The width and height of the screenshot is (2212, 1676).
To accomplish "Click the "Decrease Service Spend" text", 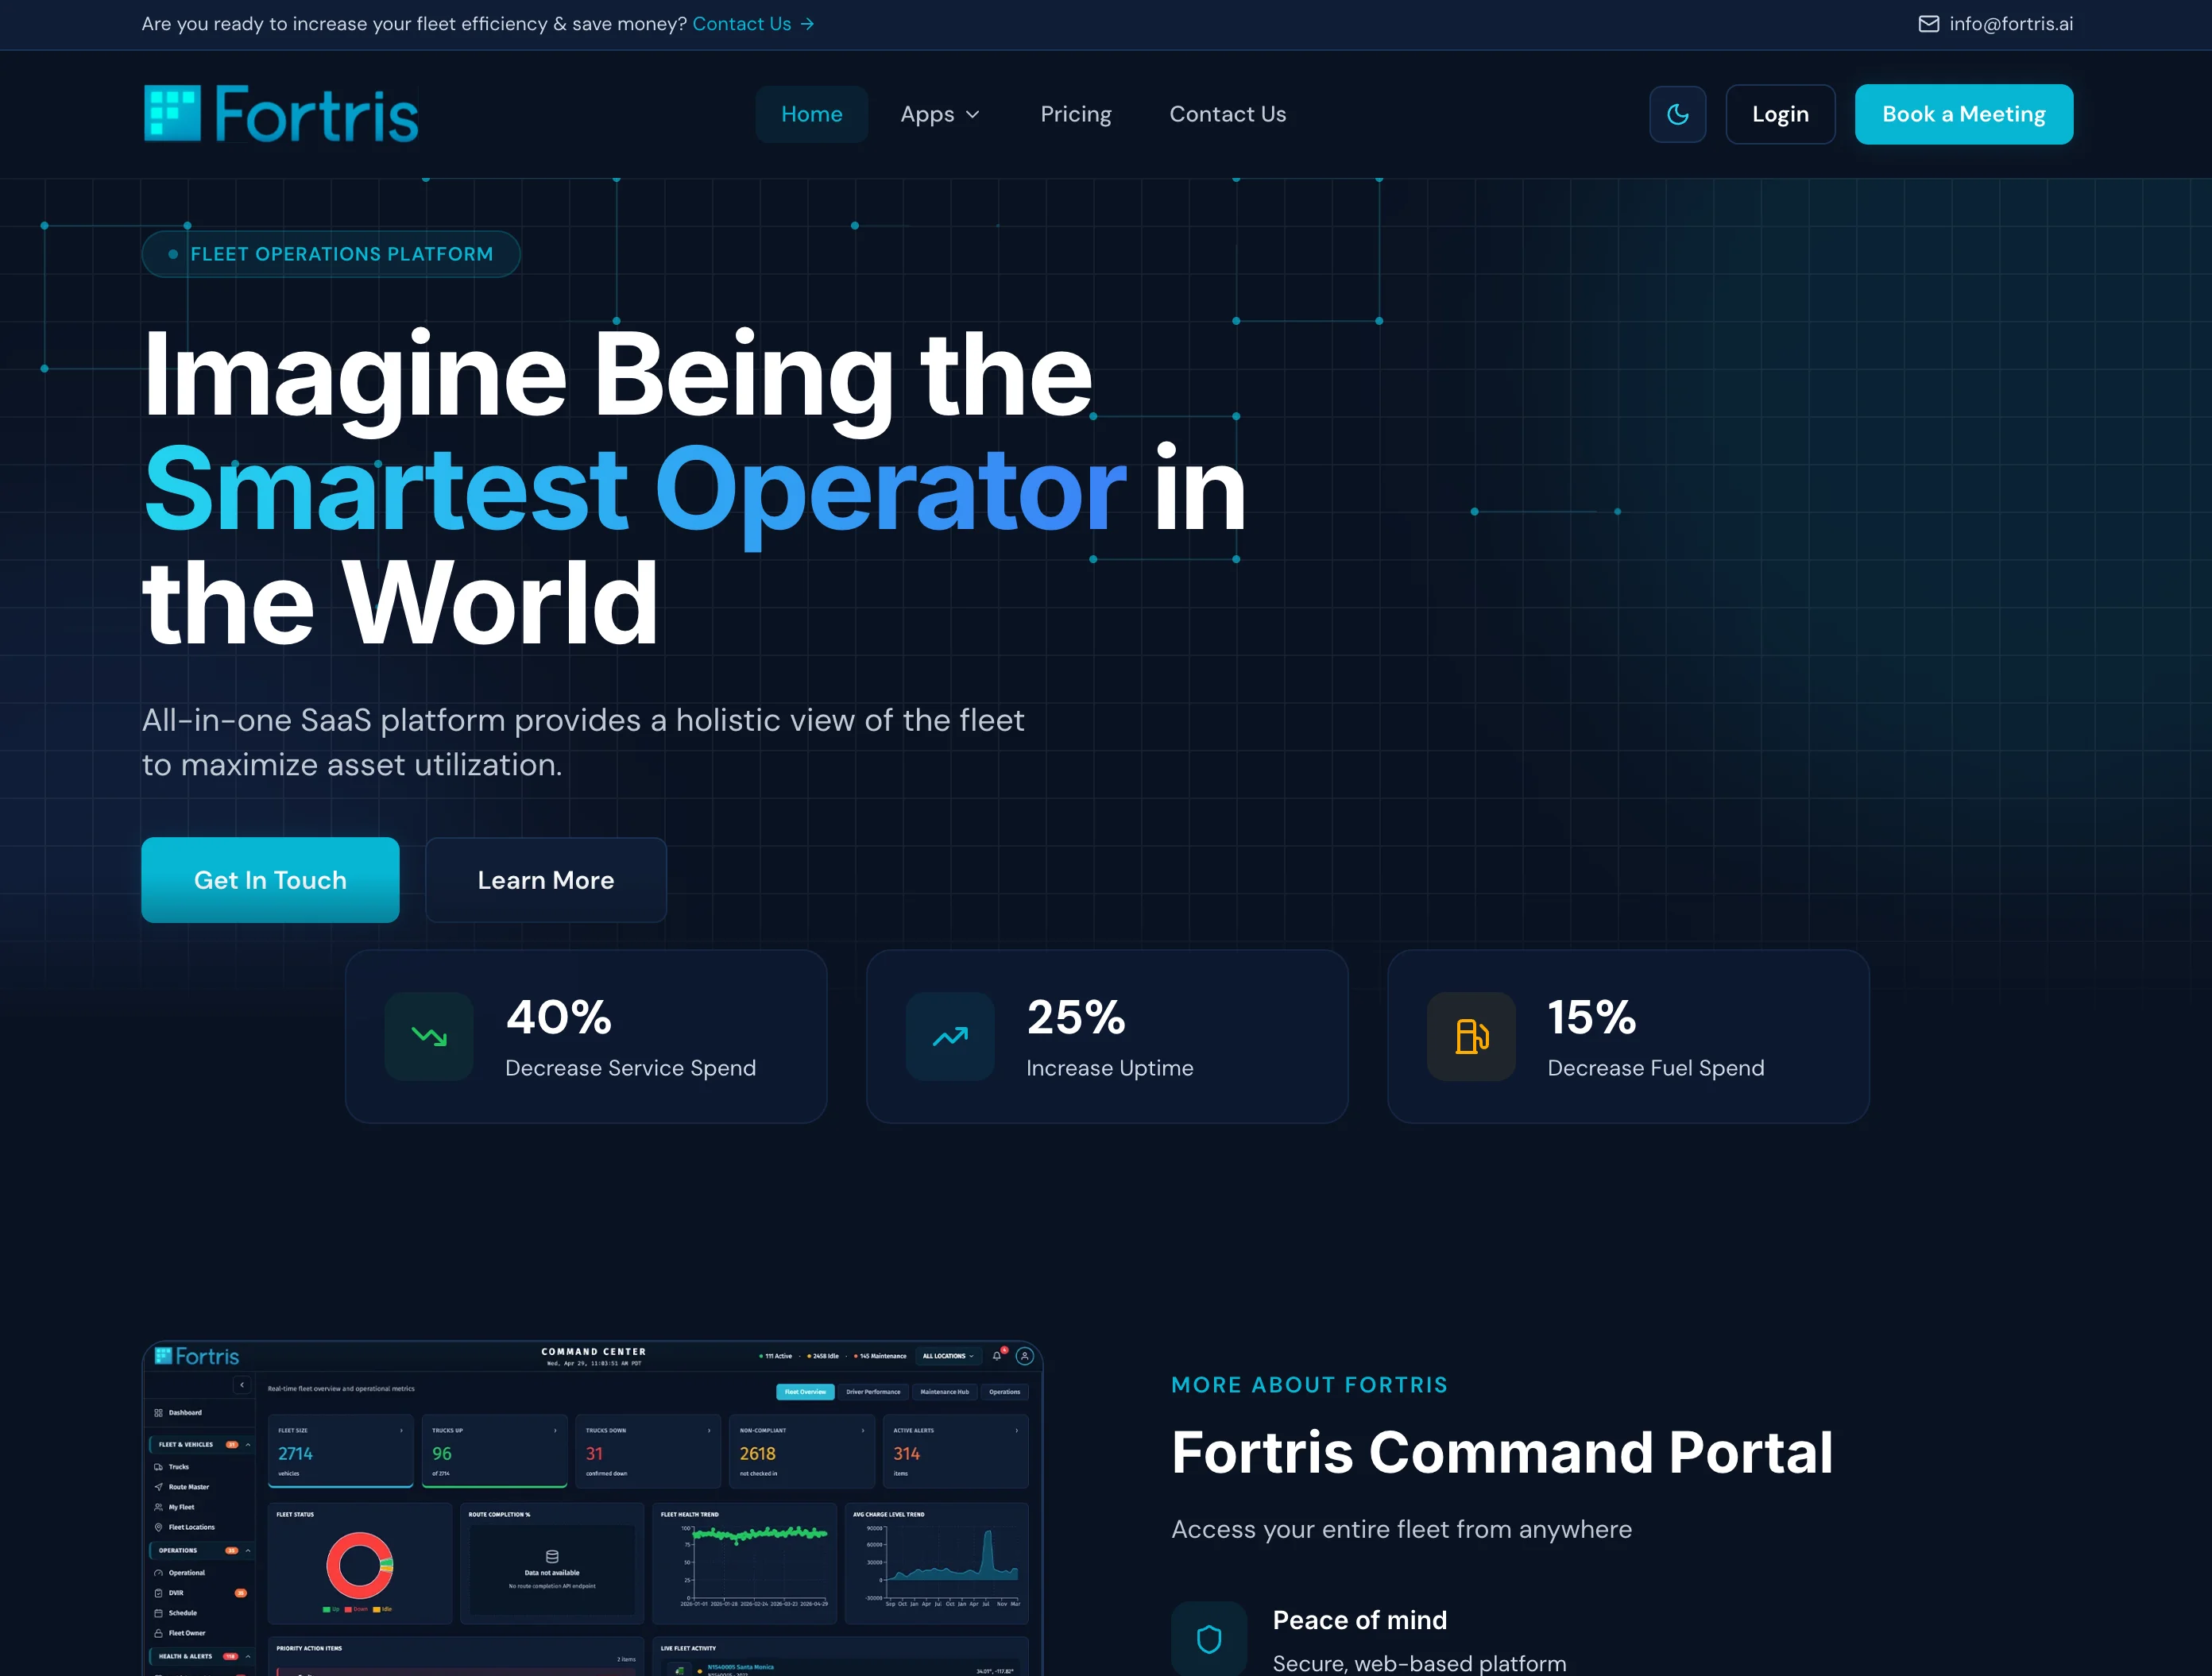I will coord(630,1068).
